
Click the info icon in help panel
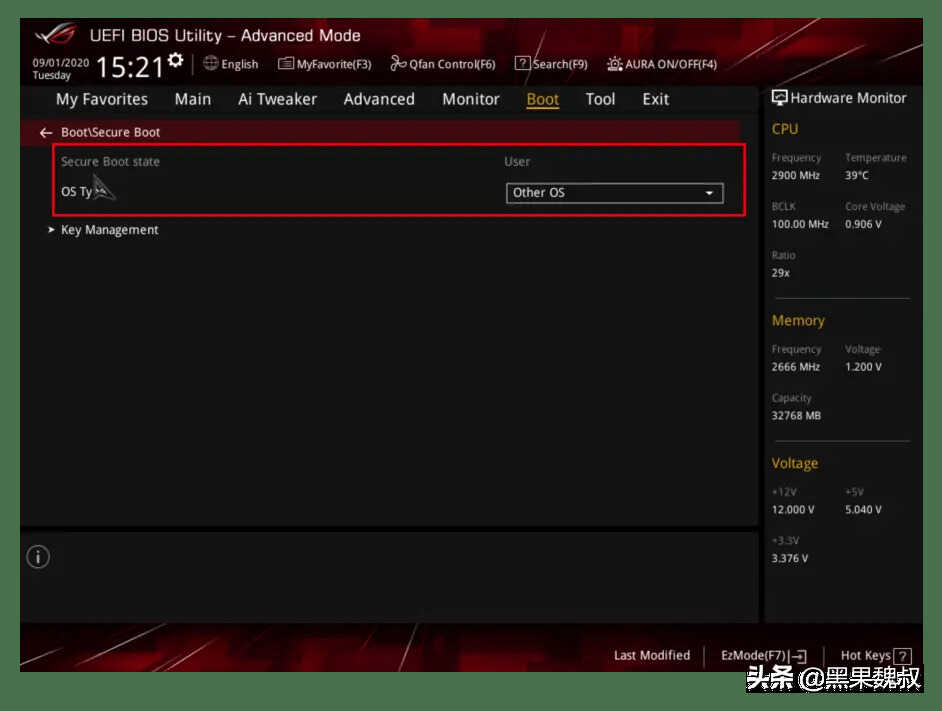(x=38, y=558)
